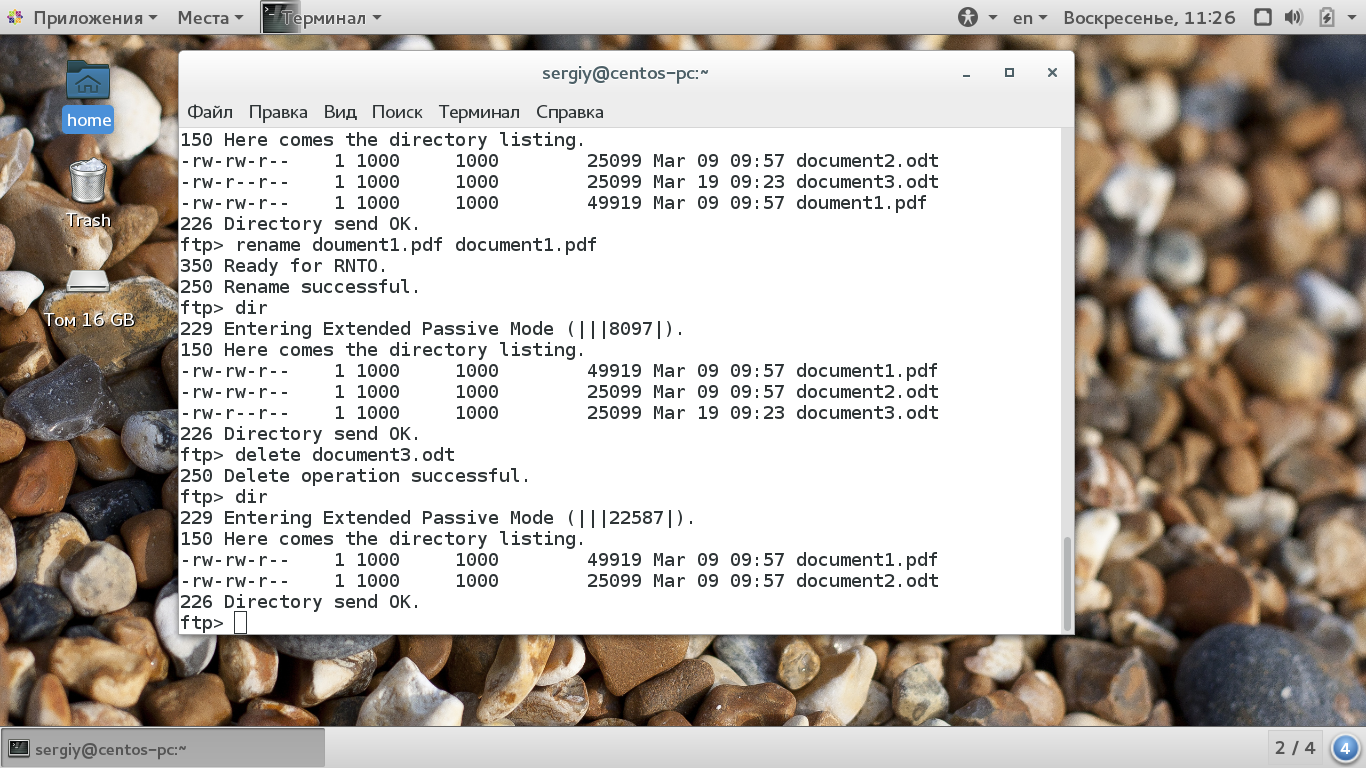Open the Справка menu

[x=569, y=112]
